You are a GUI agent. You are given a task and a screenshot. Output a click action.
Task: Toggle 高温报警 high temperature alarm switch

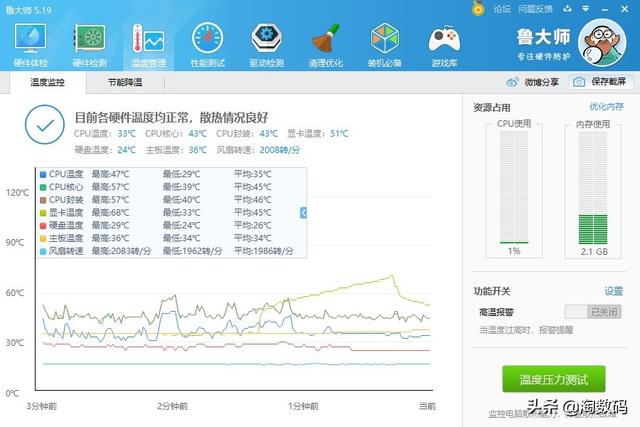click(593, 312)
